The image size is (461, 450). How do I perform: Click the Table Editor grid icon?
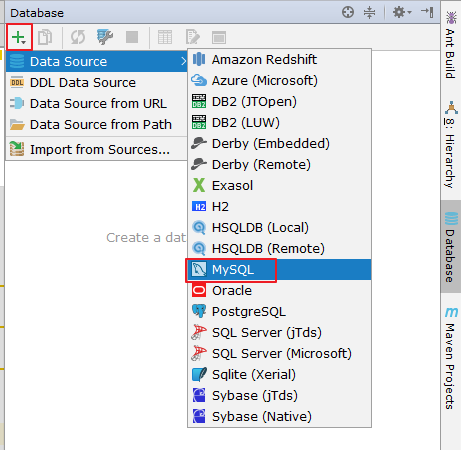tap(165, 37)
